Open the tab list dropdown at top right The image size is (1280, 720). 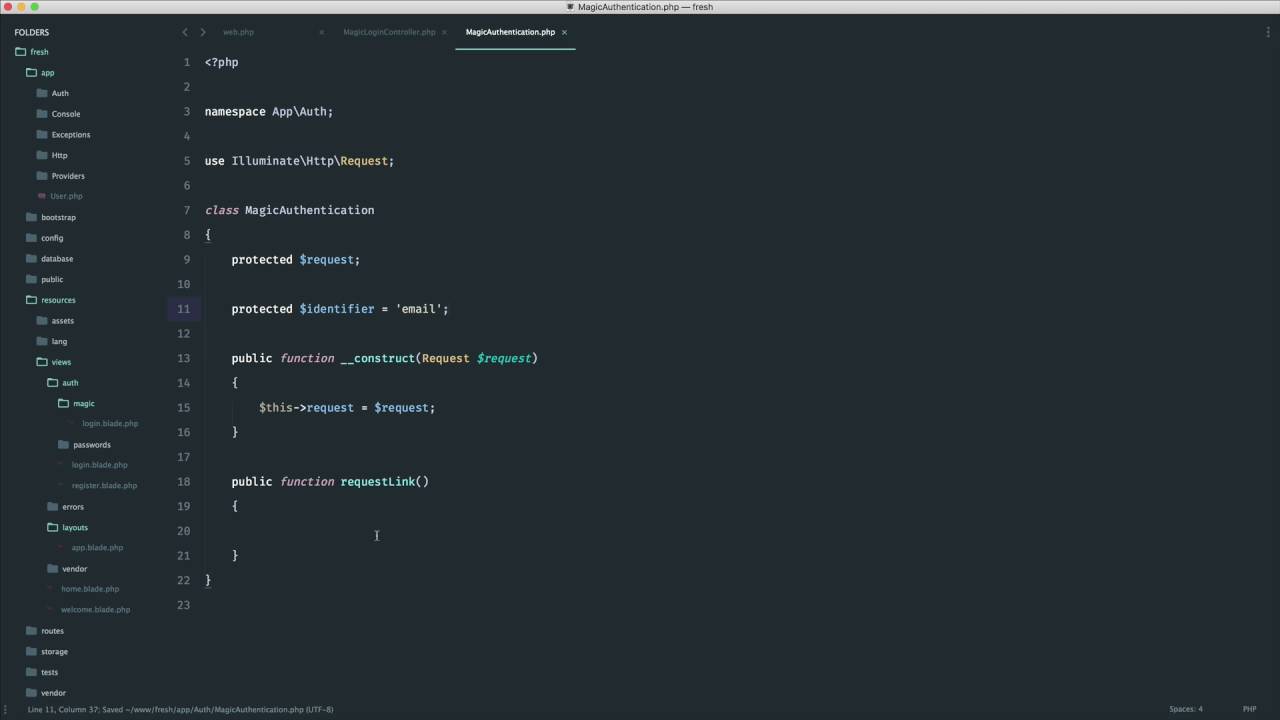[x=1268, y=32]
